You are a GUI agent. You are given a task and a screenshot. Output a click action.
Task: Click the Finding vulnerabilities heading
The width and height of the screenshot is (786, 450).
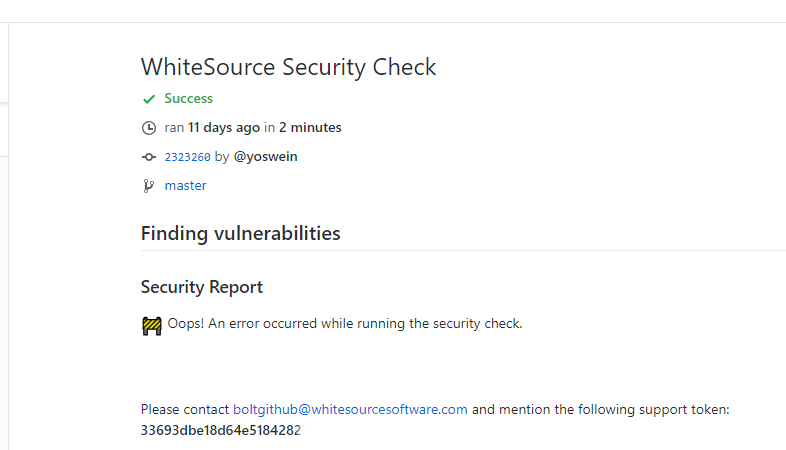click(240, 234)
